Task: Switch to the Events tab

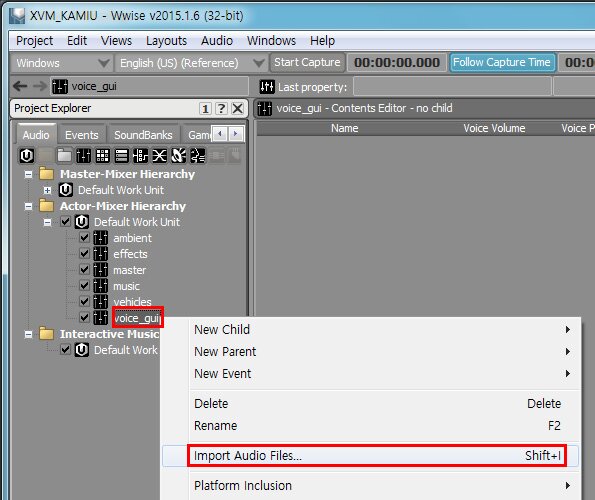Action: [81, 135]
